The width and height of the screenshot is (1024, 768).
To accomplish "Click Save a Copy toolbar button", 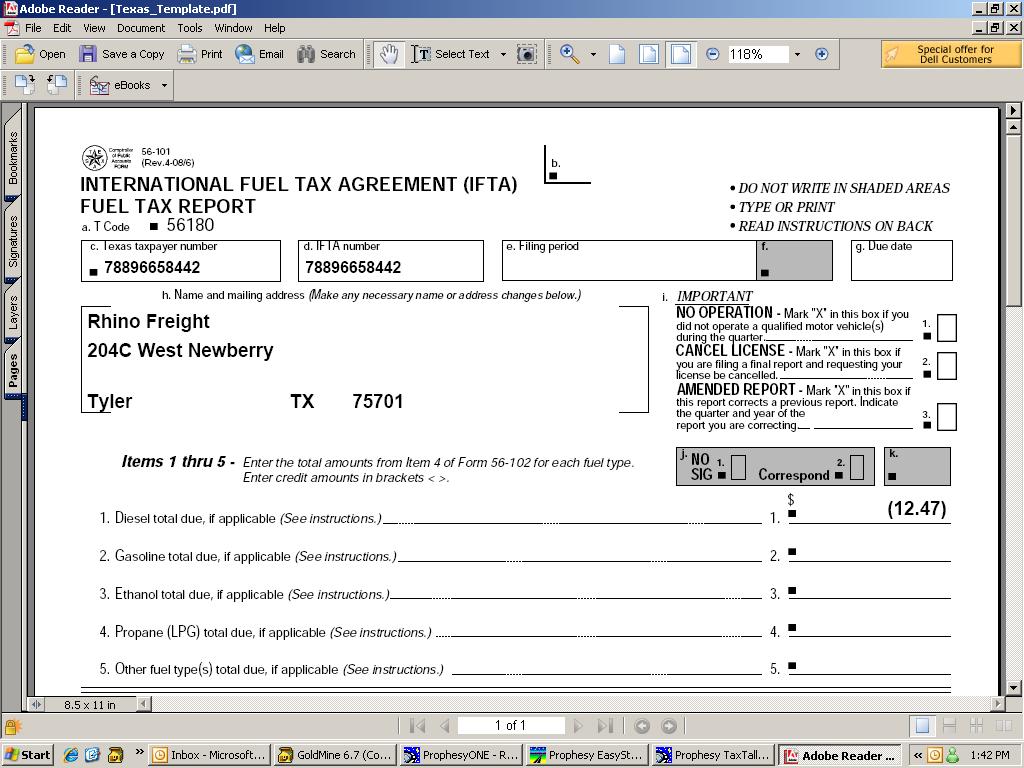I will 122,54.
